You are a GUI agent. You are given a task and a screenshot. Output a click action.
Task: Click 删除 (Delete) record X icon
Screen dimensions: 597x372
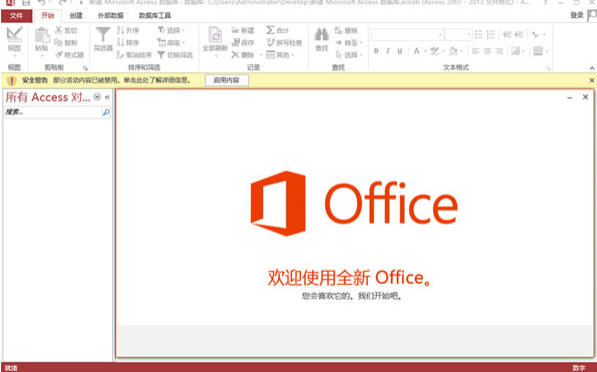pyautogui.click(x=235, y=55)
